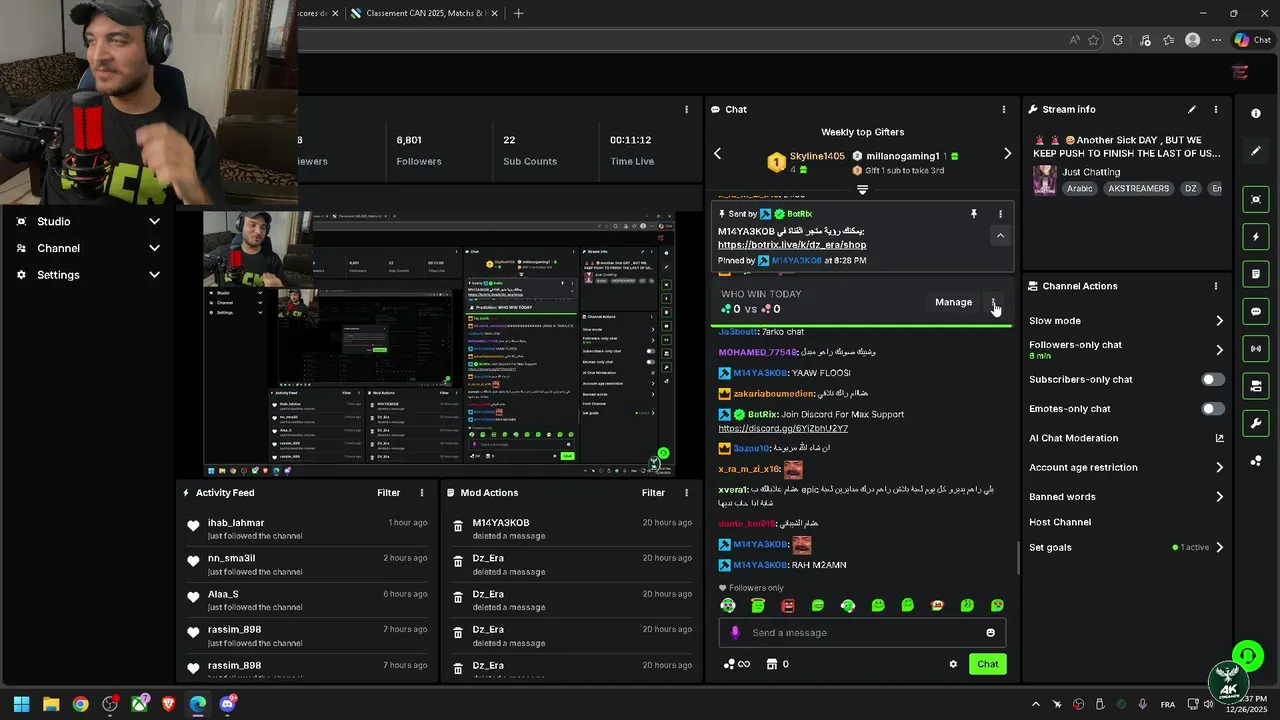Click the chat bubble sidebar icon
This screenshot has height=720, width=1280.
pos(1256,312)
